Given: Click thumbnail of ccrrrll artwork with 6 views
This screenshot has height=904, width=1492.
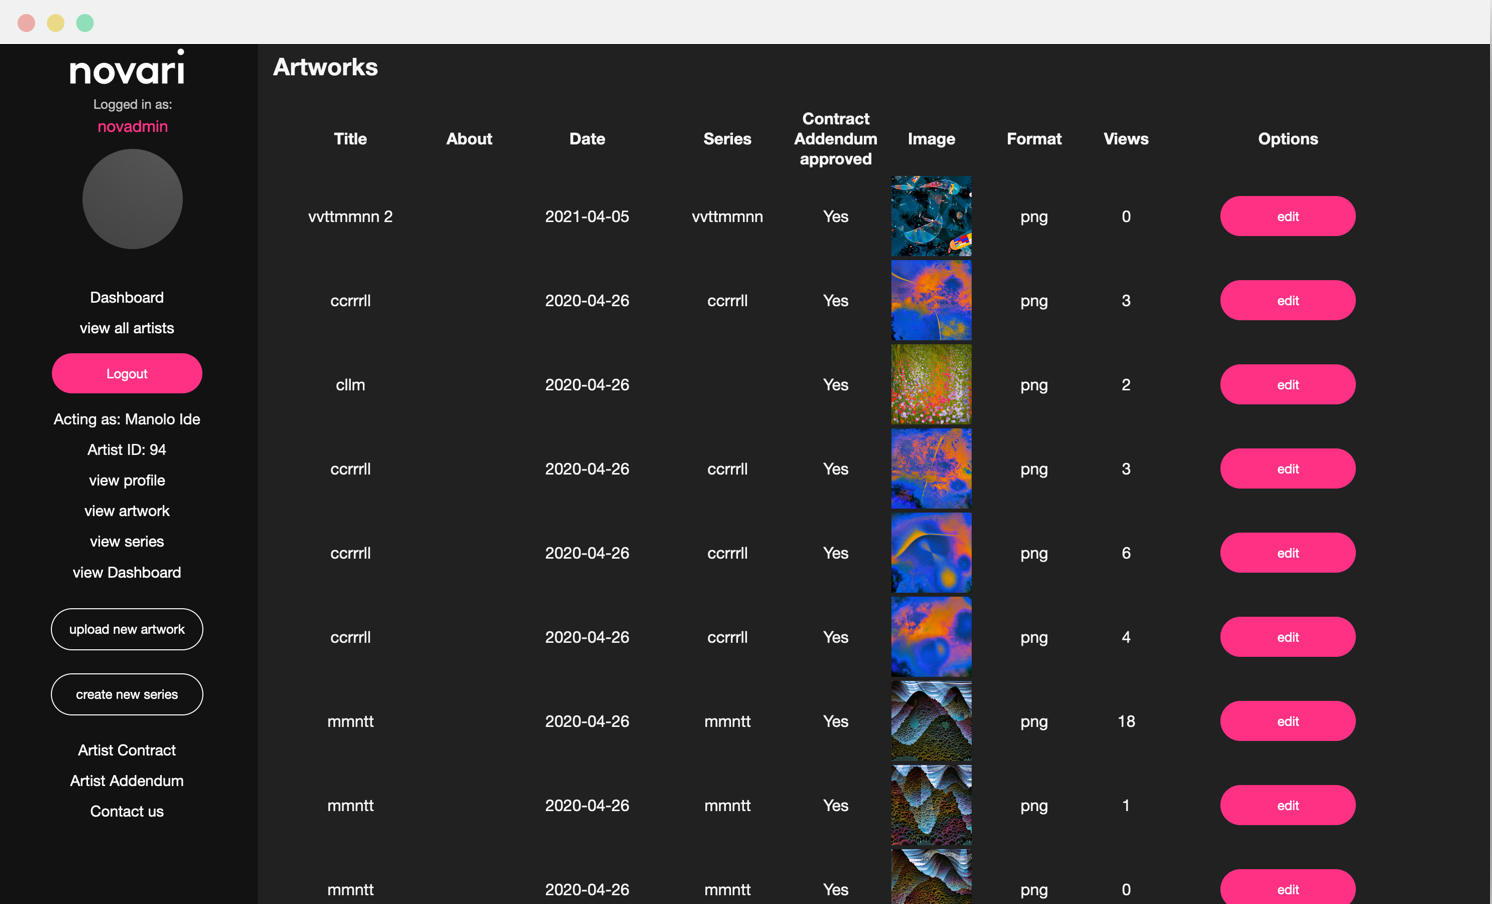Looking at the screenshot, I should point(930,553).
